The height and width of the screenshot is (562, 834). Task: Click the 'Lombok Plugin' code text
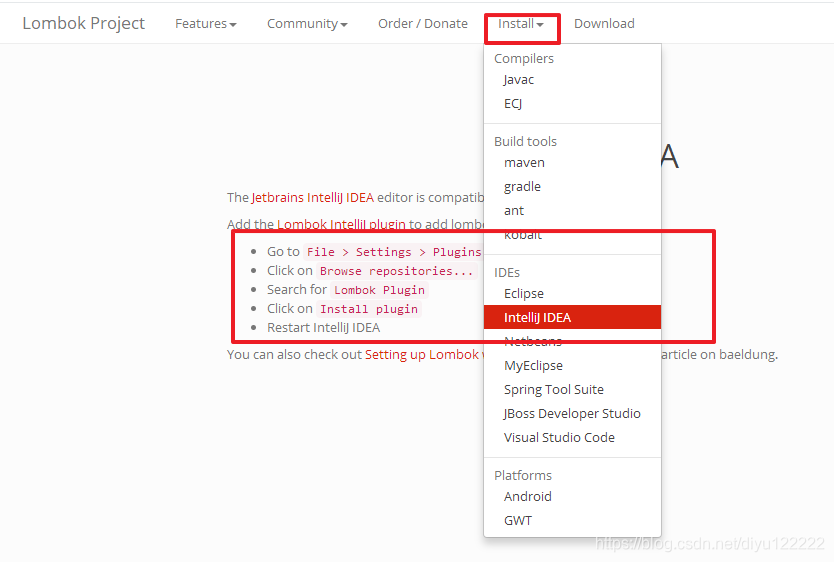[379, 290]
